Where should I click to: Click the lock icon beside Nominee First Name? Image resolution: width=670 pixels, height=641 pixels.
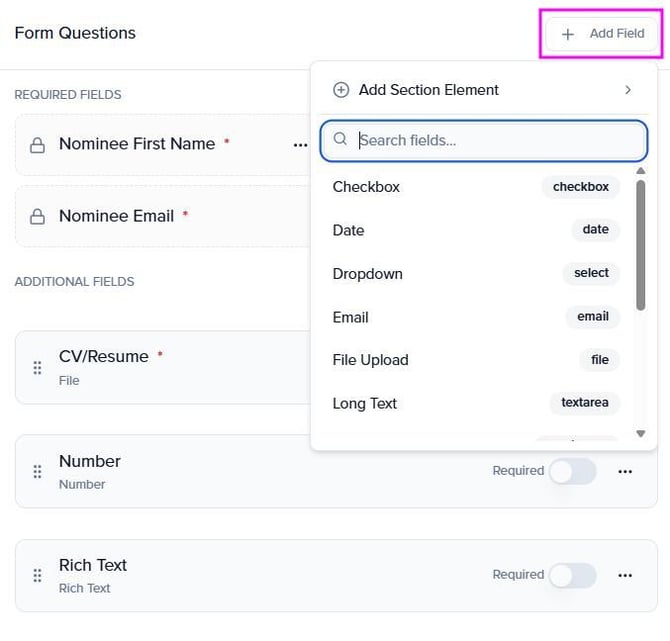click(37, 145)
